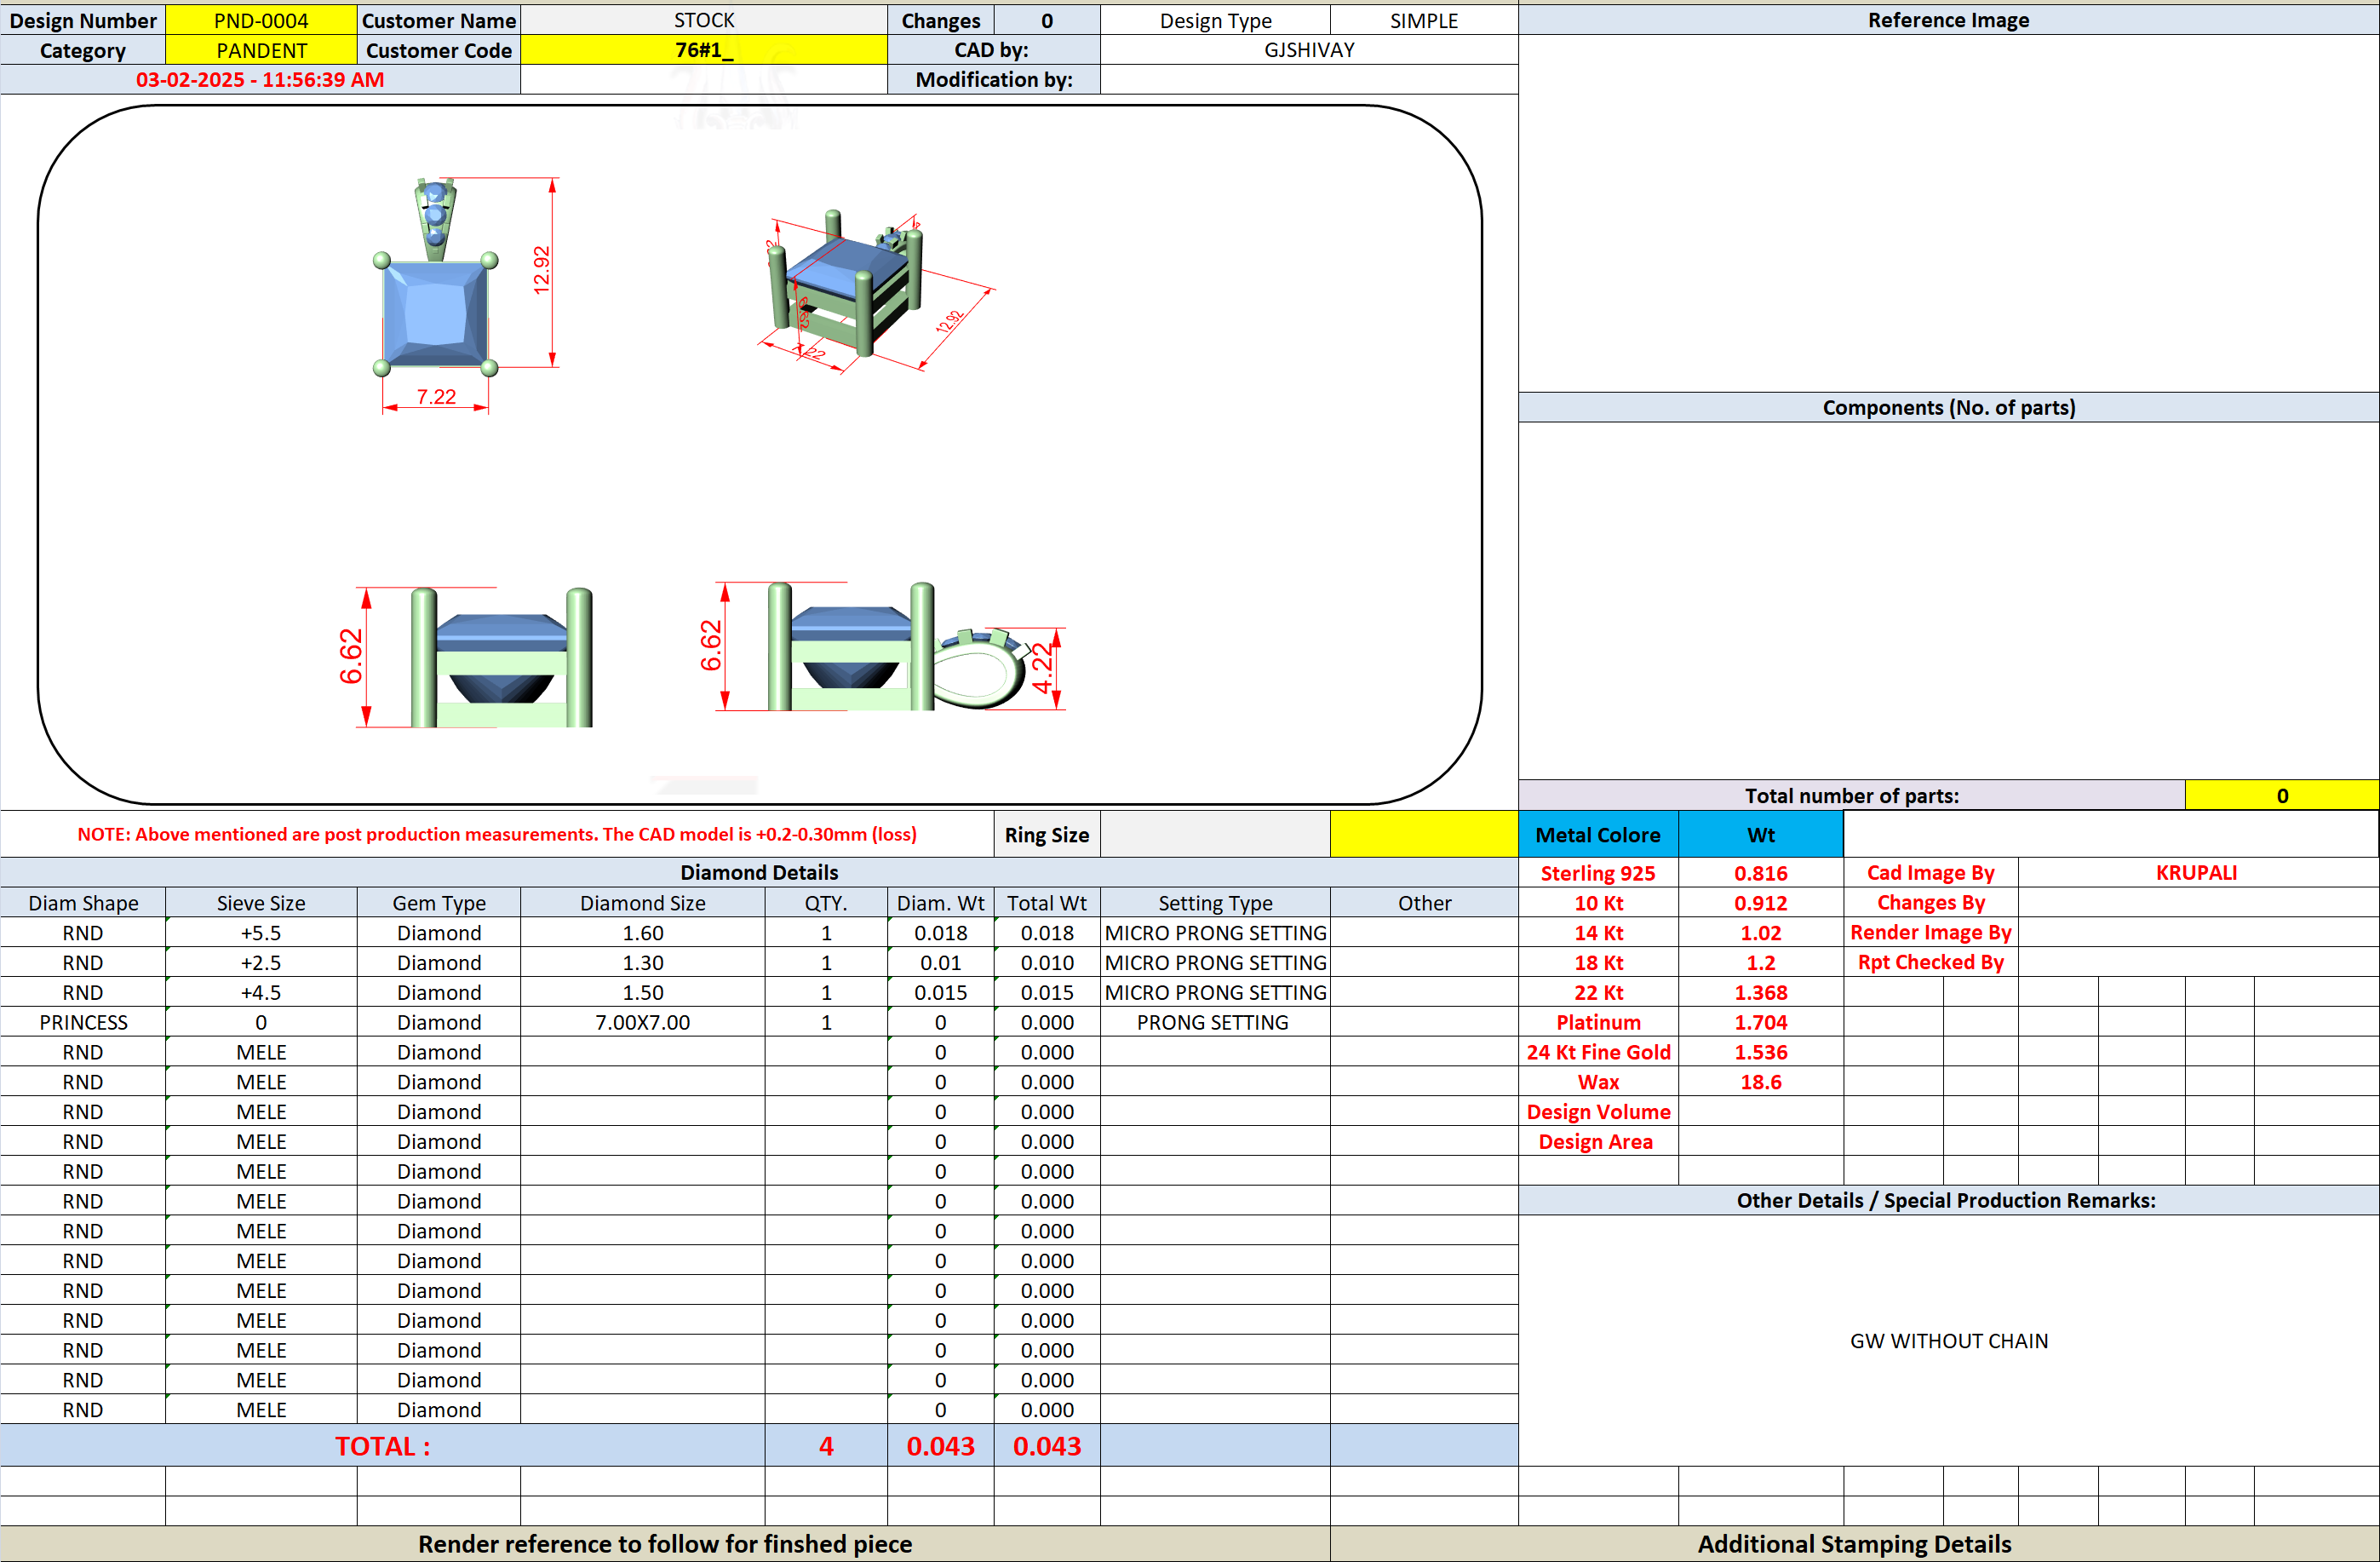Click the SIMPLE design type cell
Viewport: 2380px width, 1562px height.
(x=1424, y=20)
